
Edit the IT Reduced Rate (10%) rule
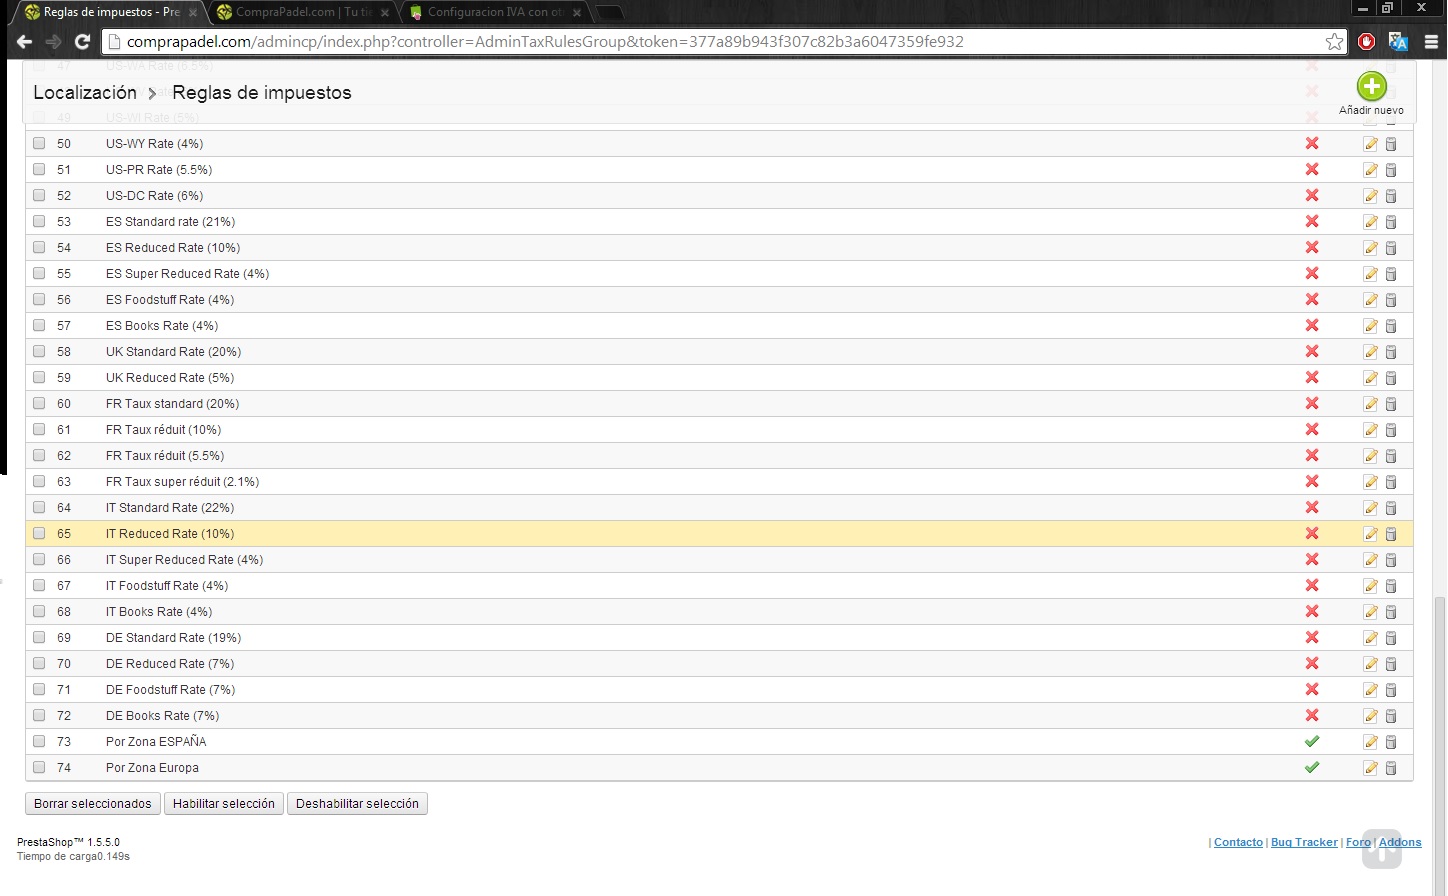point(1370,534)
